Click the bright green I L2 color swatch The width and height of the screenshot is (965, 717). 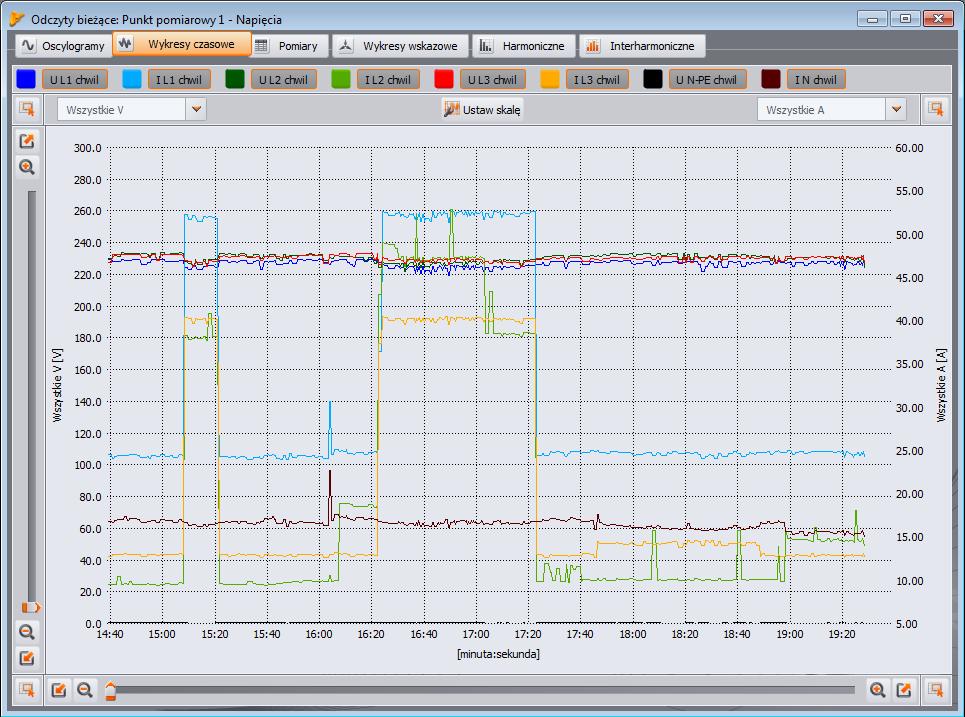tap(341, 79)
